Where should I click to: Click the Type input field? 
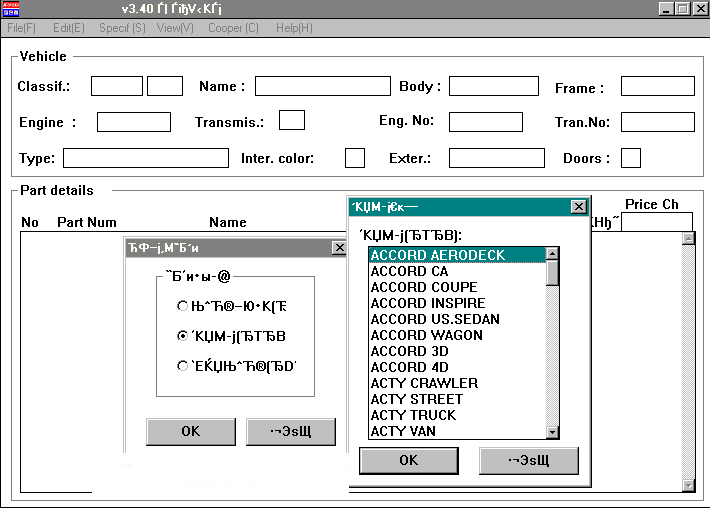click(x=146, y=158)
